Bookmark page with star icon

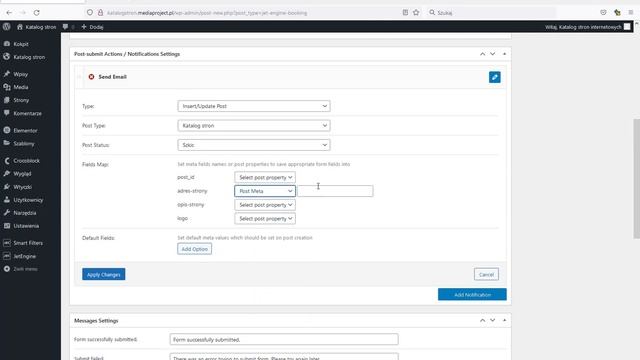[416, 13]
